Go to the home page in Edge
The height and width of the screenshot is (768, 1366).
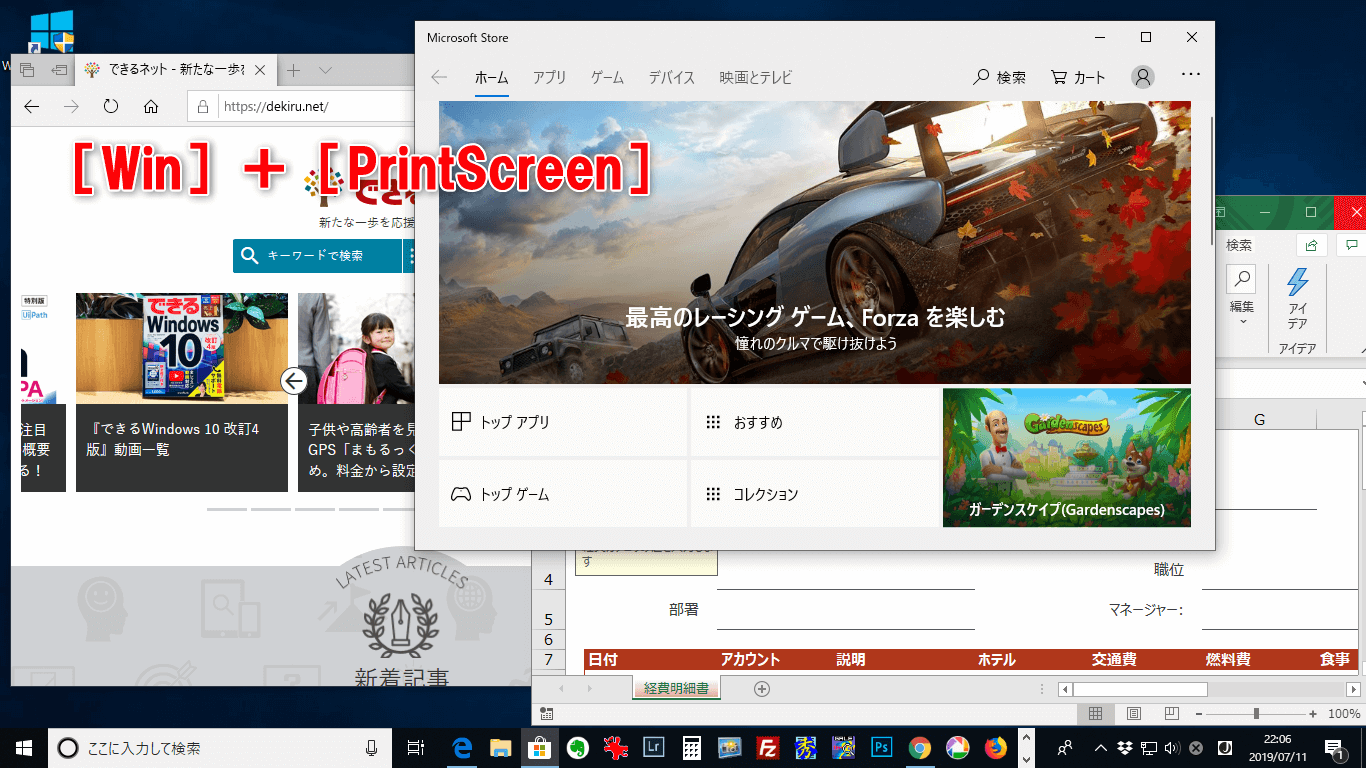151,107
